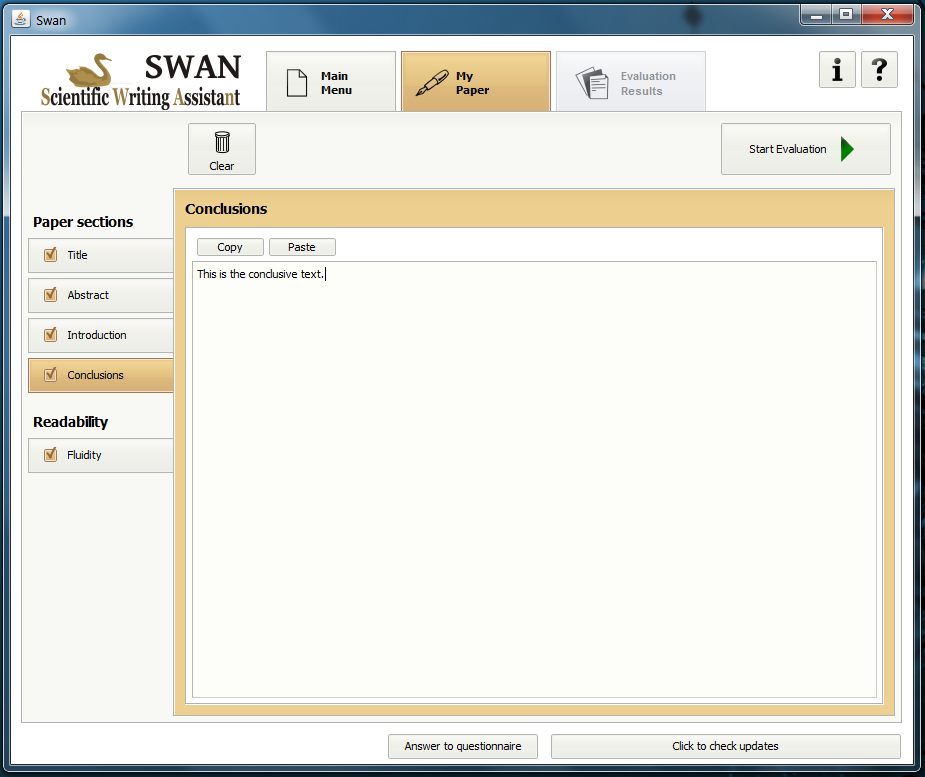
Task: Switch to the My Paper tab
Action: coord(476,81)
